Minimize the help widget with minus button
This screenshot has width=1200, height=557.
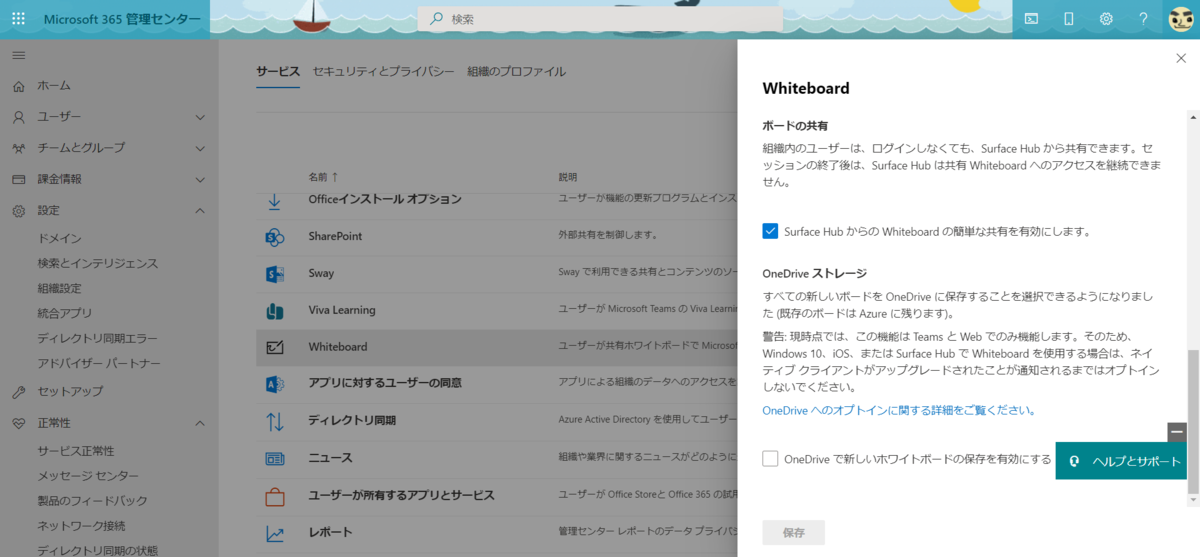coord(1177,432)
